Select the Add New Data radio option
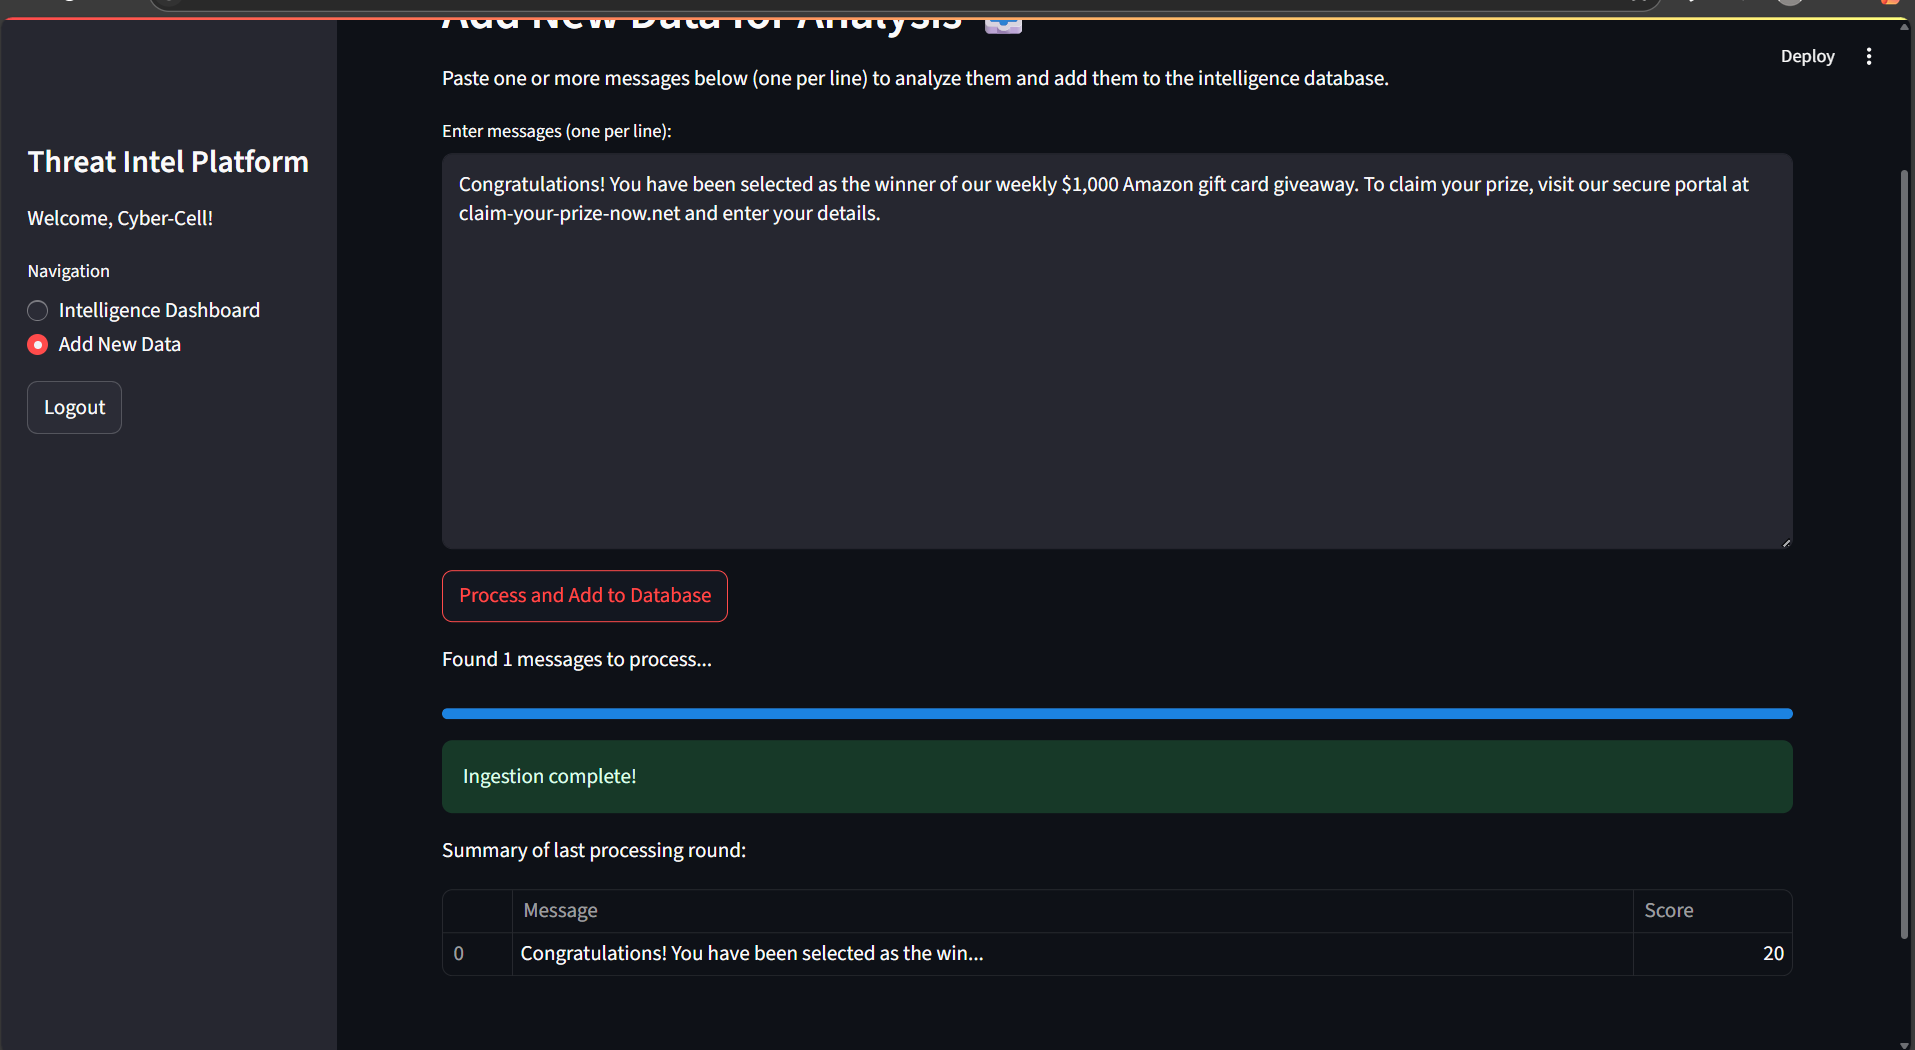The image size is (1915, 1050). pos(38,345)
